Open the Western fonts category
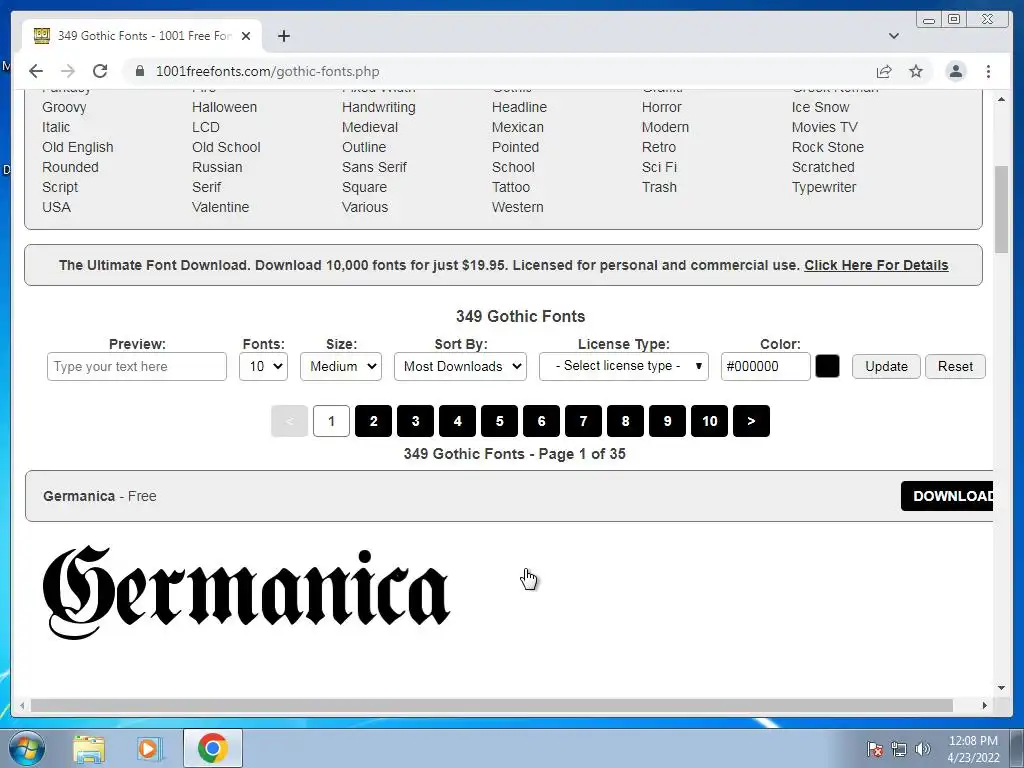This screenshot has height=768, width=1024. tap(517, 207)
